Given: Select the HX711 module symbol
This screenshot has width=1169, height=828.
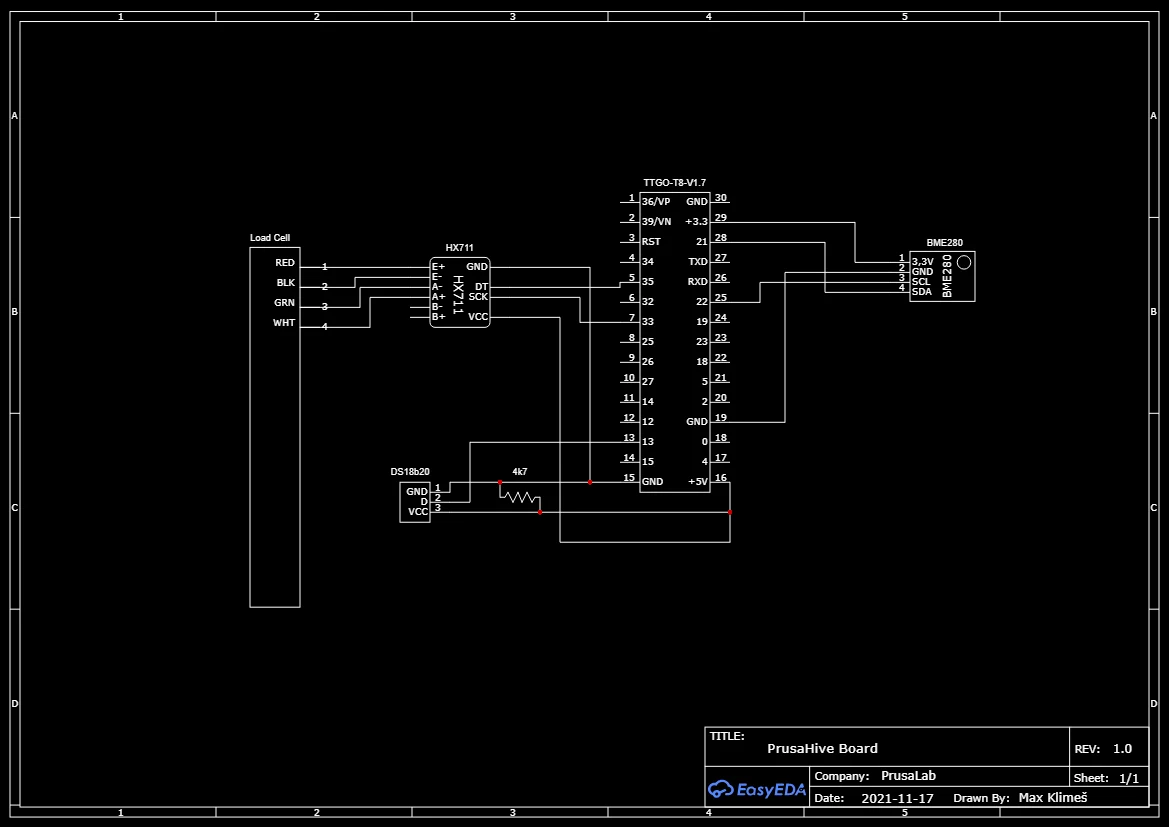Looking at the screenshot, I should (459, 294).
